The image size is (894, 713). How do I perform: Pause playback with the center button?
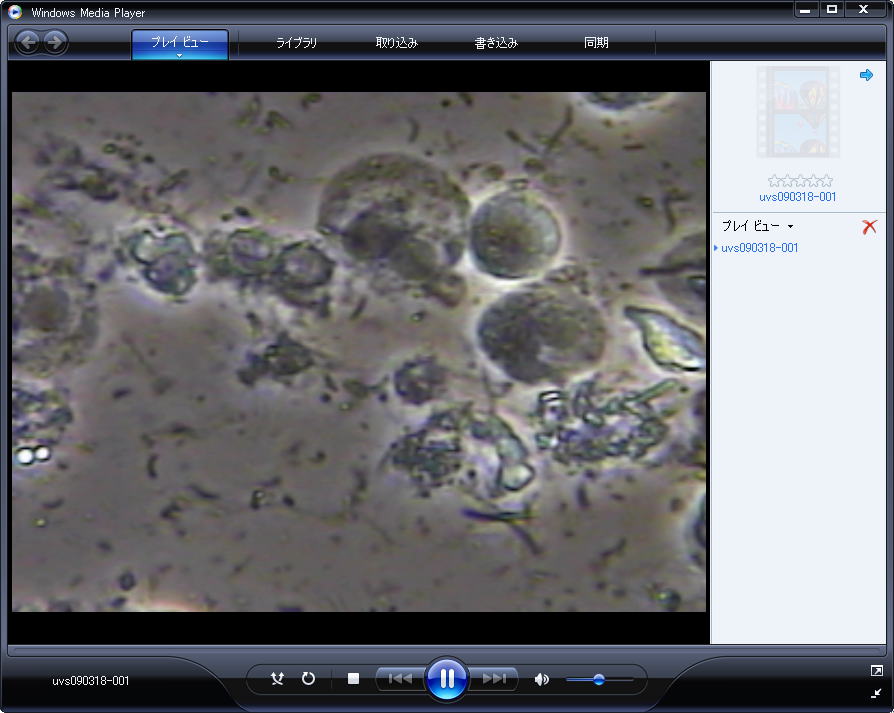447,679
